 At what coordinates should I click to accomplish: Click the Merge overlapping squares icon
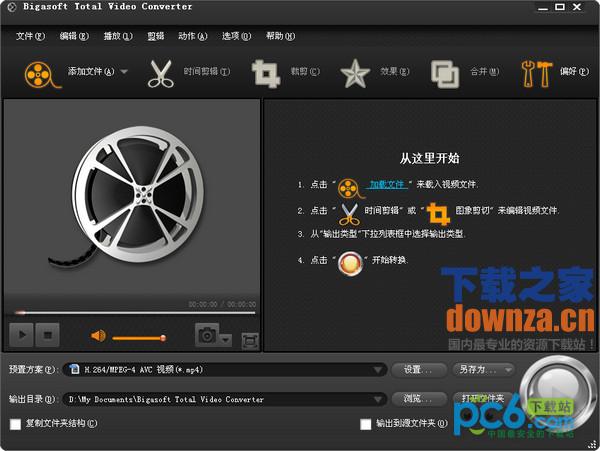pos(445,74)
